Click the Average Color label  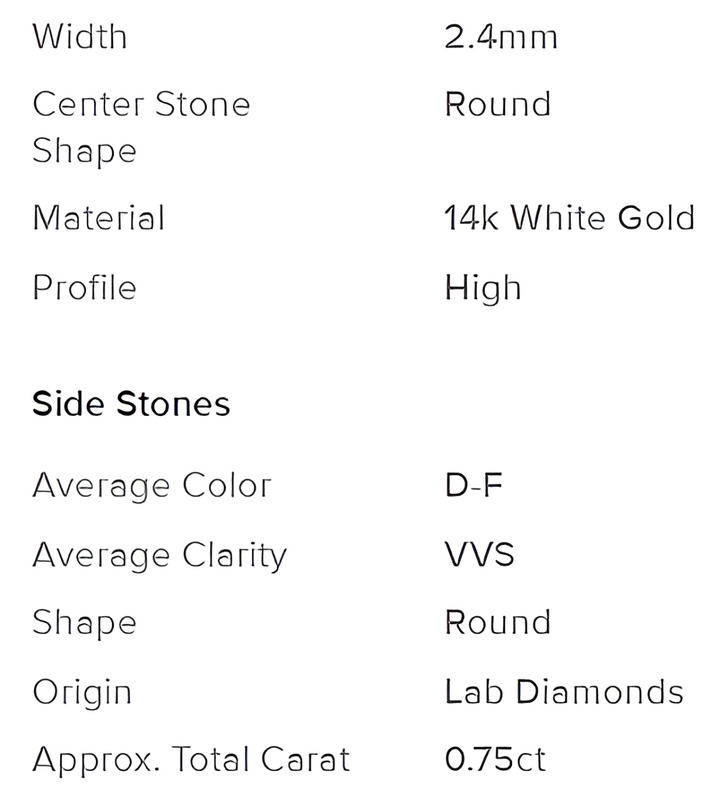point(151,486)
